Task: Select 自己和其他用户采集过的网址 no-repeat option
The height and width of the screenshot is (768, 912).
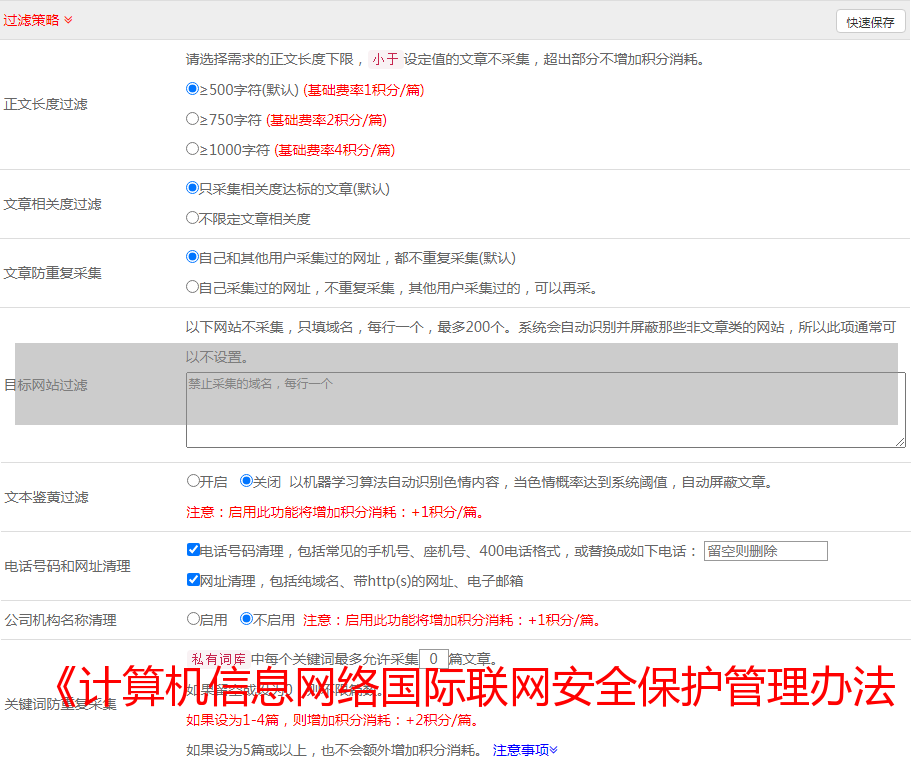Action: click(193, 257)
